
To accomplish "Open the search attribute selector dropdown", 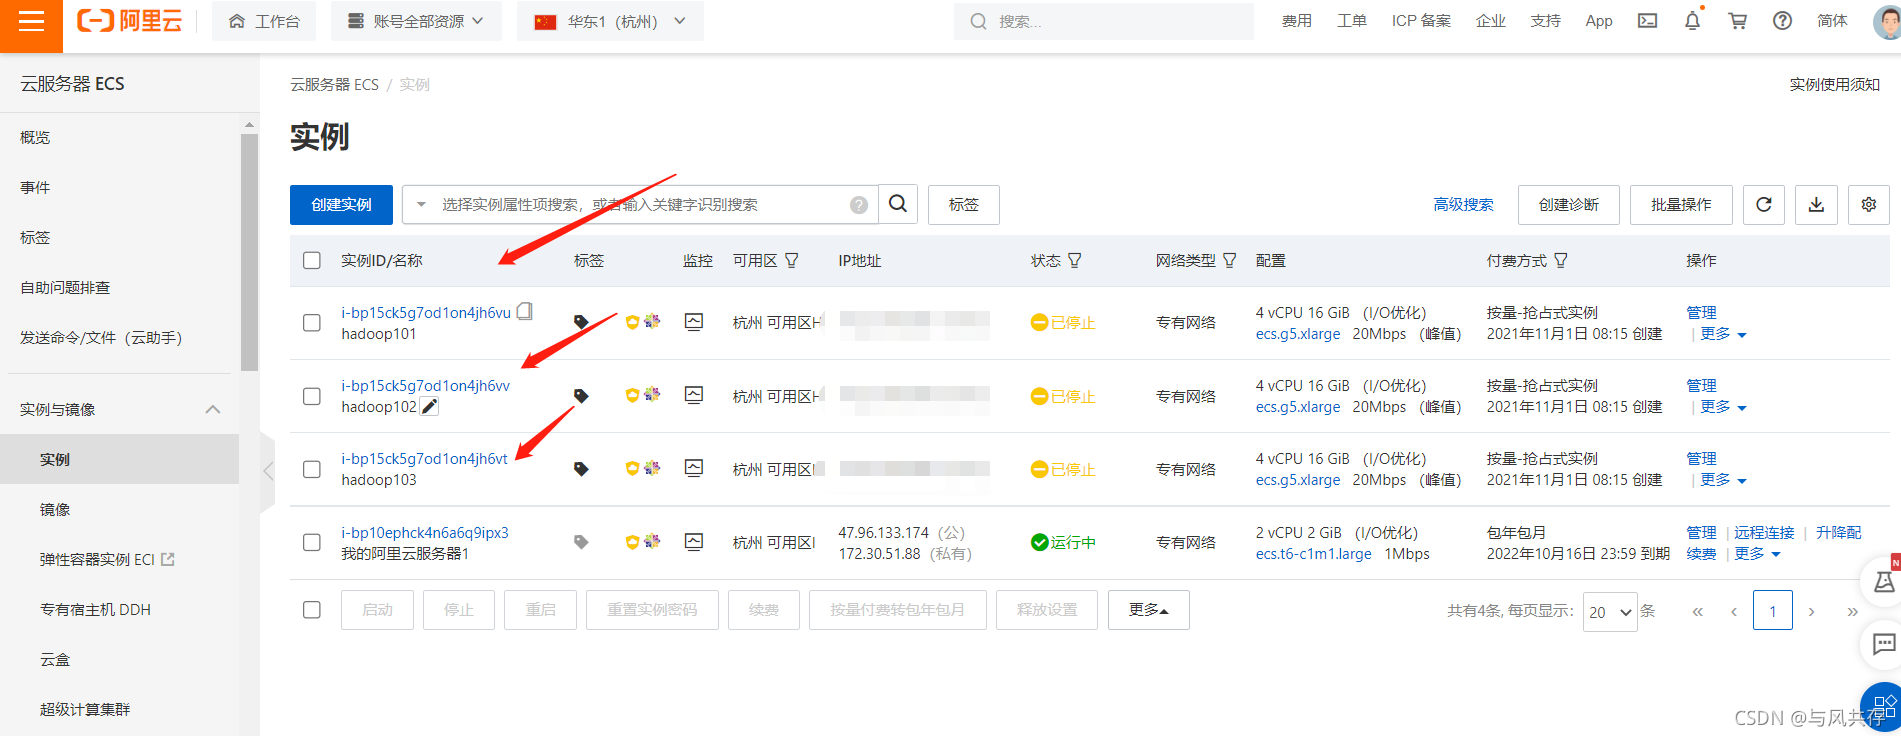I will click(x=421, y=205).
